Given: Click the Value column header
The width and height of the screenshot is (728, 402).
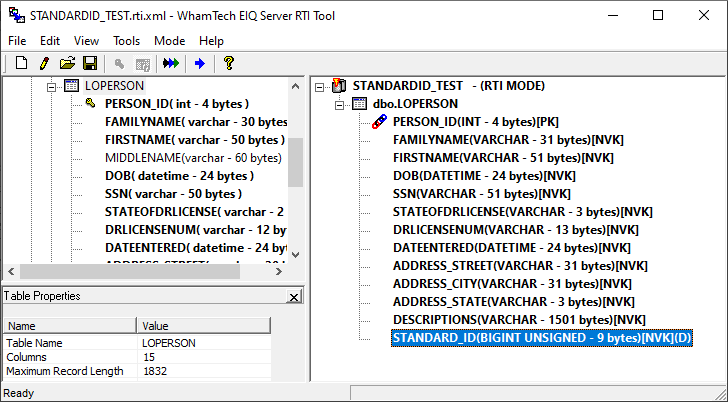Looking at the screenshot, I should pos(204,326).
